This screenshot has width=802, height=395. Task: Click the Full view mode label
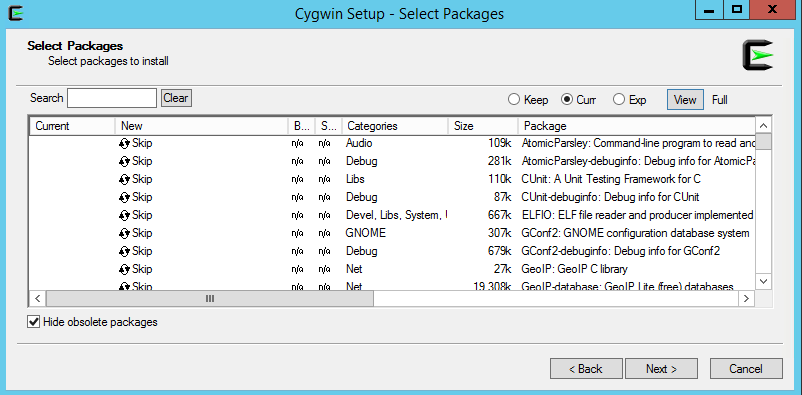point(720,100)
